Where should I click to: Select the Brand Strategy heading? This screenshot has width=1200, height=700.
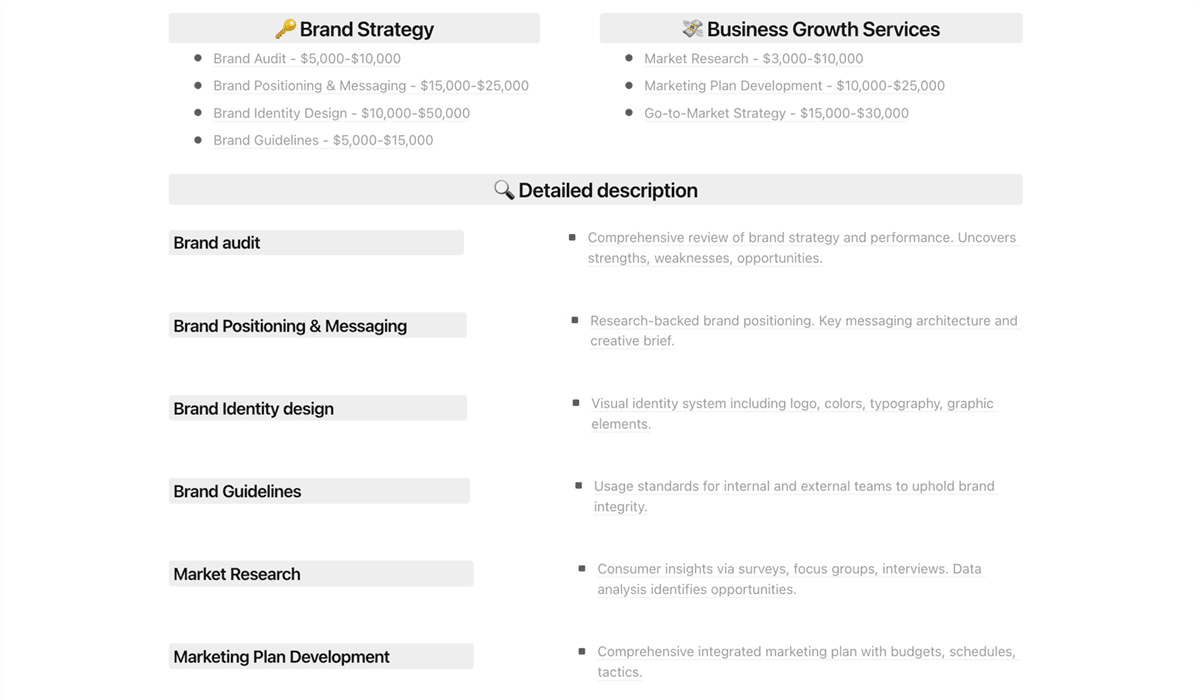[354, 29]
